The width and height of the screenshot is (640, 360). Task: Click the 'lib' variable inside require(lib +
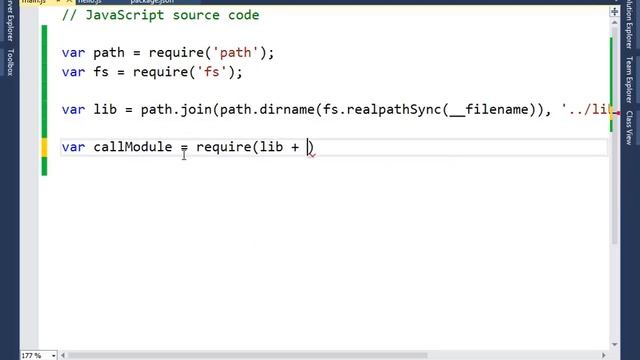click(x=271, y=147)
